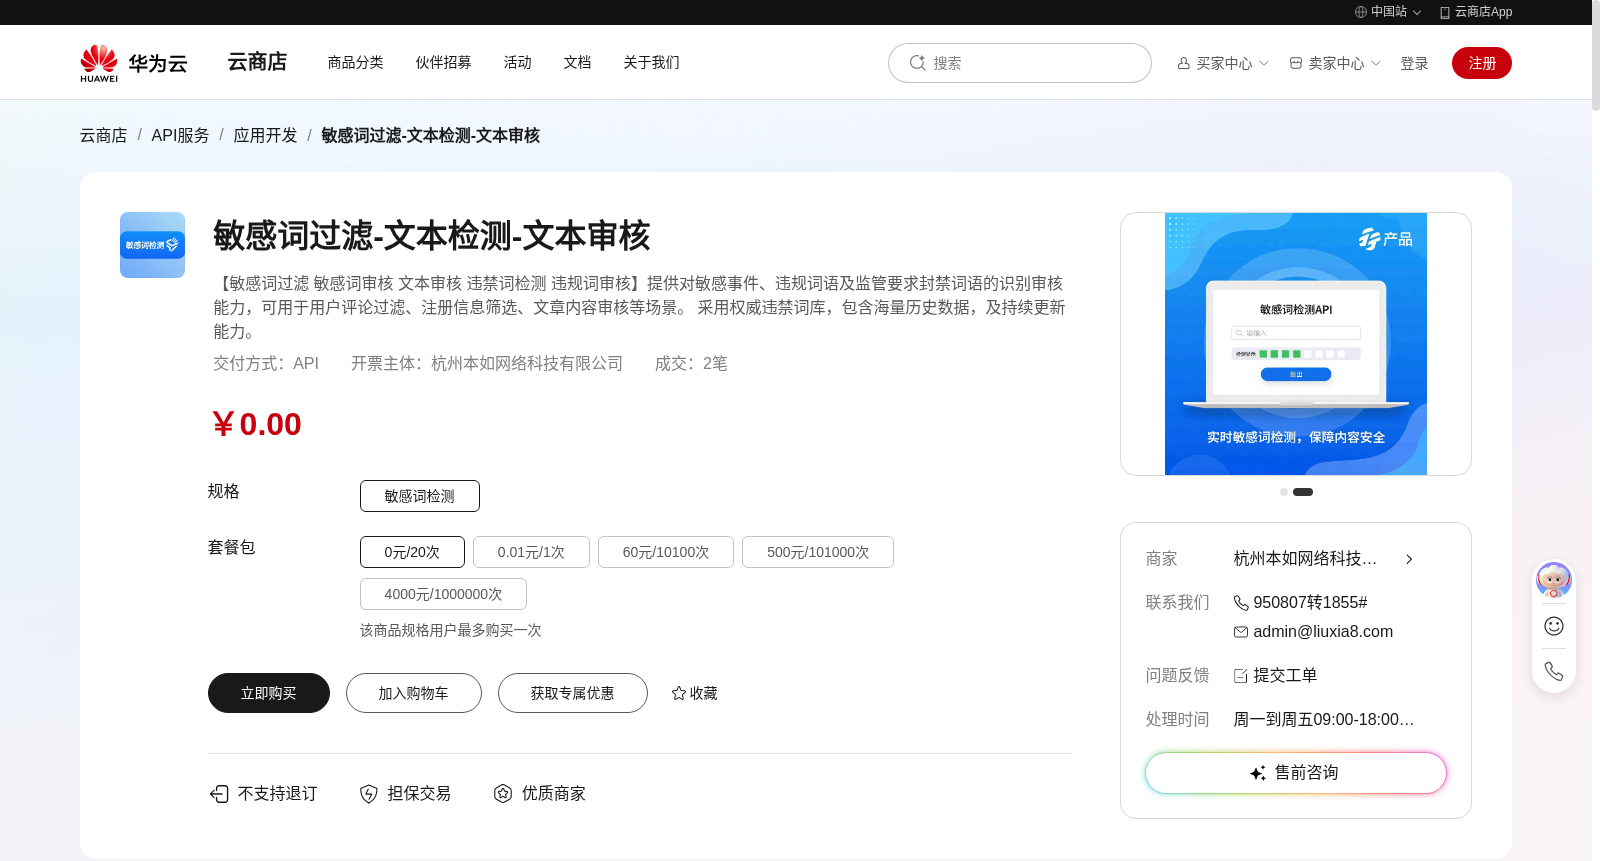Screen dimensions: 1600x861
Task: Click the Huawei Cloud logo
Action: coord(134,63)
